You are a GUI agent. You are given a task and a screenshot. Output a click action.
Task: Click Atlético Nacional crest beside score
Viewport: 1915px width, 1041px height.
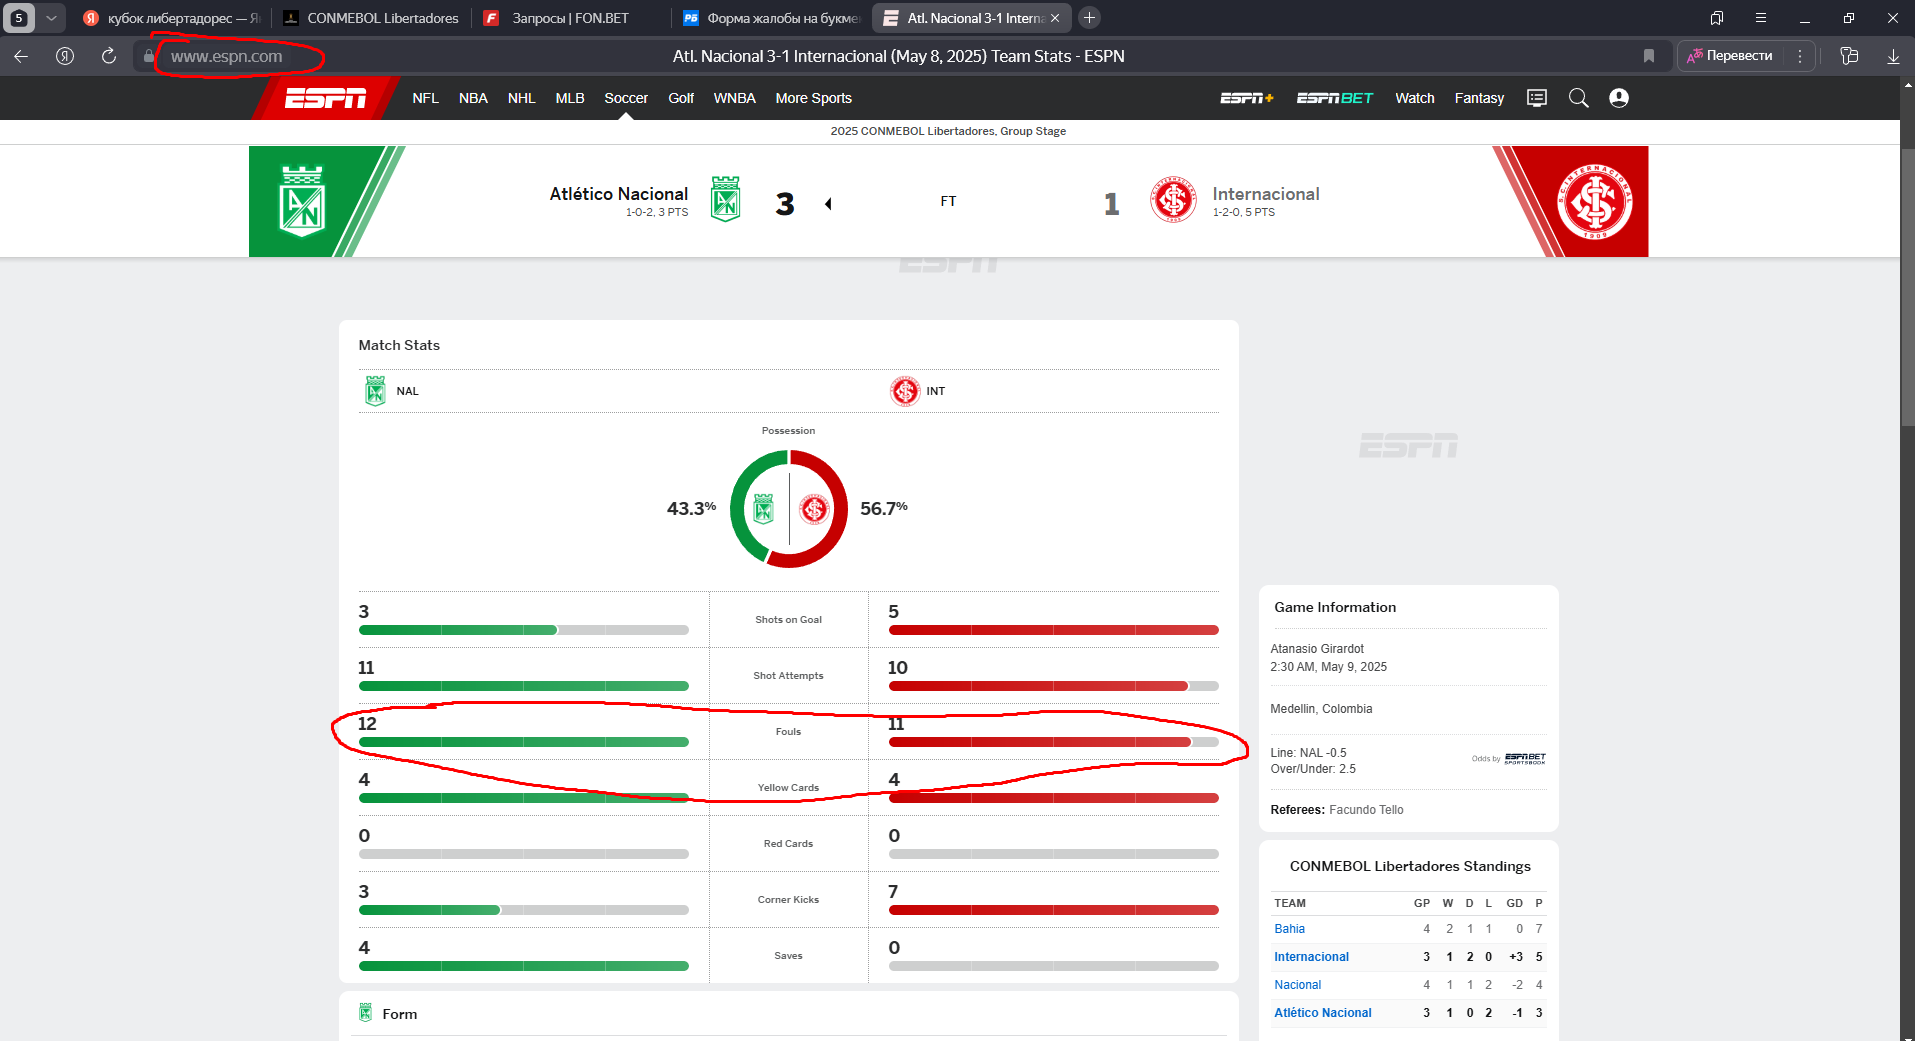725,199
